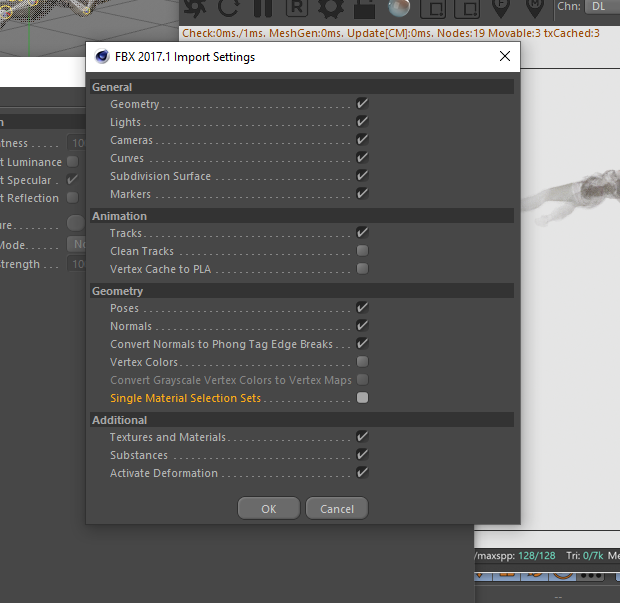620x603 pixels.
Task: Click the Animation section header
Action: pos(302,216)
